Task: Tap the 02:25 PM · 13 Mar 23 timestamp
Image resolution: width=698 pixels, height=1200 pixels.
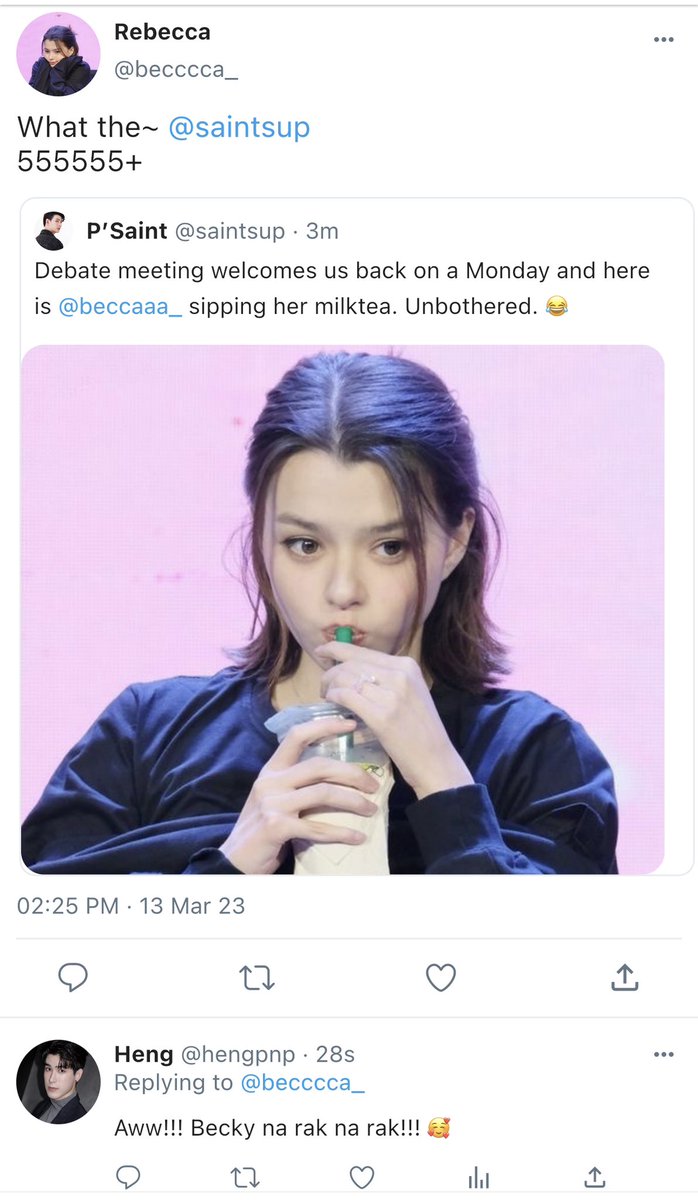Action: (131, 906)
